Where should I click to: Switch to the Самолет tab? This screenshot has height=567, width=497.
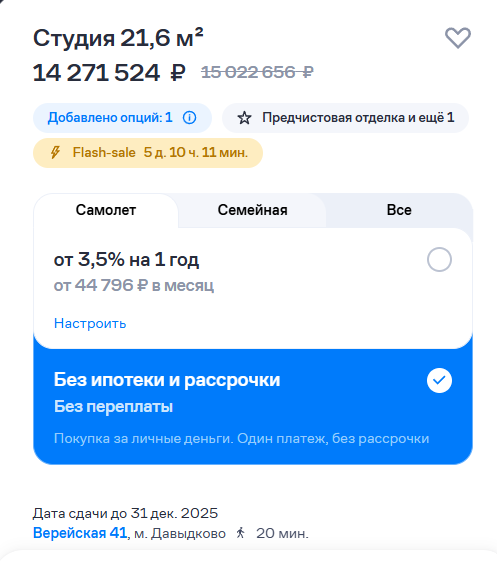pyautogui.click(x=106, y=210)
